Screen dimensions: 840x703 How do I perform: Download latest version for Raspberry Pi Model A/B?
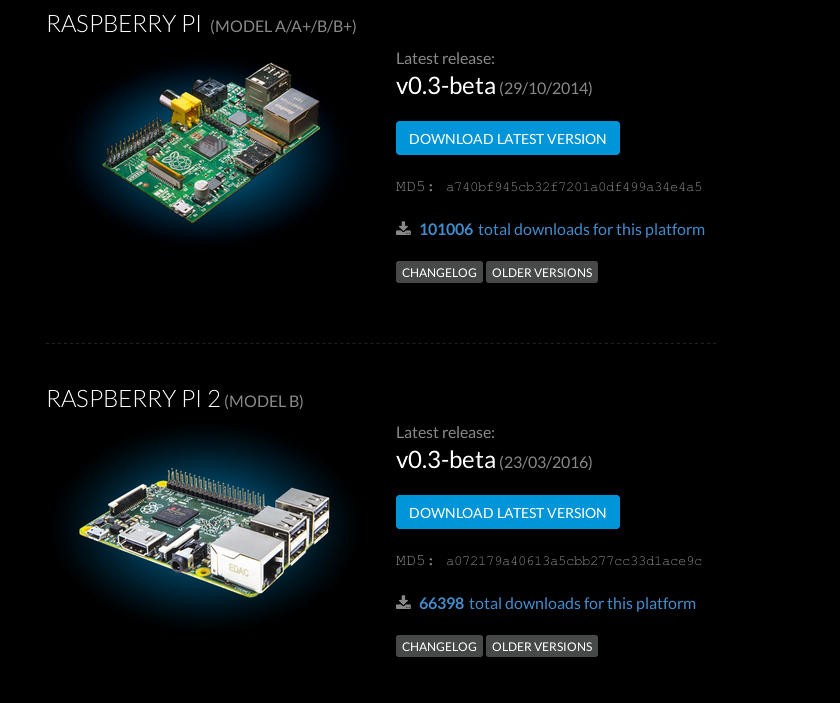coord(507,138)
